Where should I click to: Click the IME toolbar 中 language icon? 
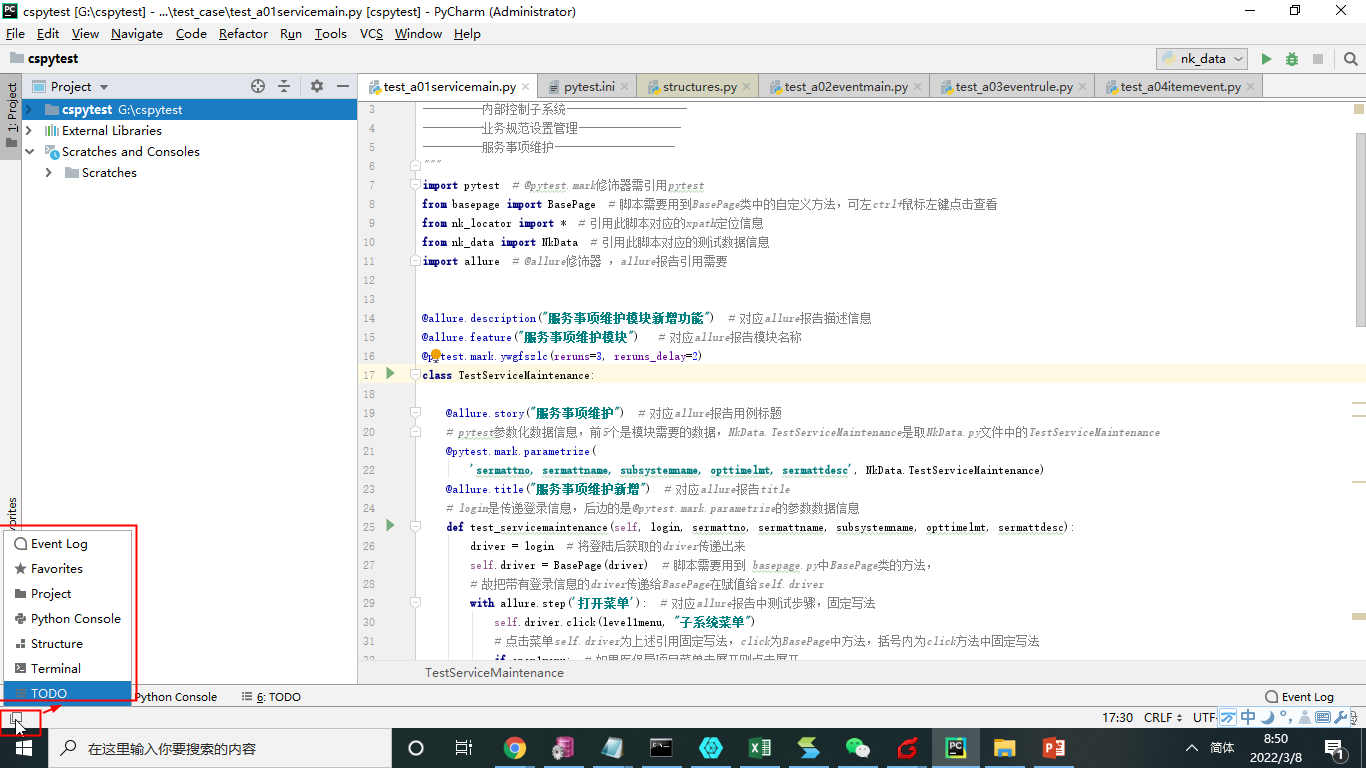[1246, 717]
